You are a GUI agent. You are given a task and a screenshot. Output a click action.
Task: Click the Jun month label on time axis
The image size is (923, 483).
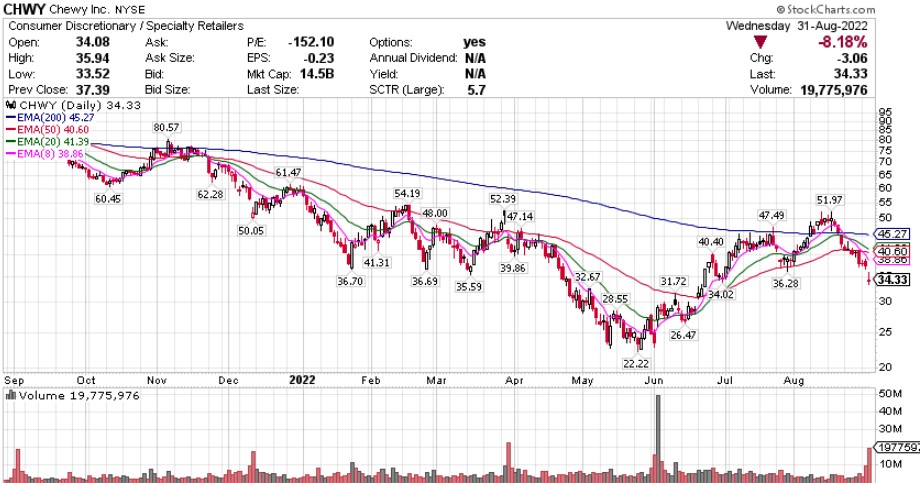tap(653, 381)
